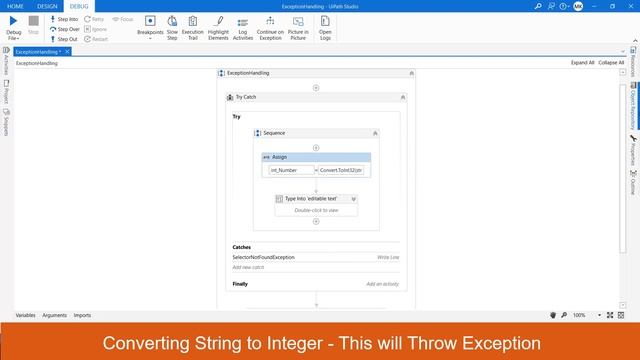The height and width of the screenshot is (360, 640).
Task: Switch to the HOME ribbon tab
Action: [x=16, y=6]
